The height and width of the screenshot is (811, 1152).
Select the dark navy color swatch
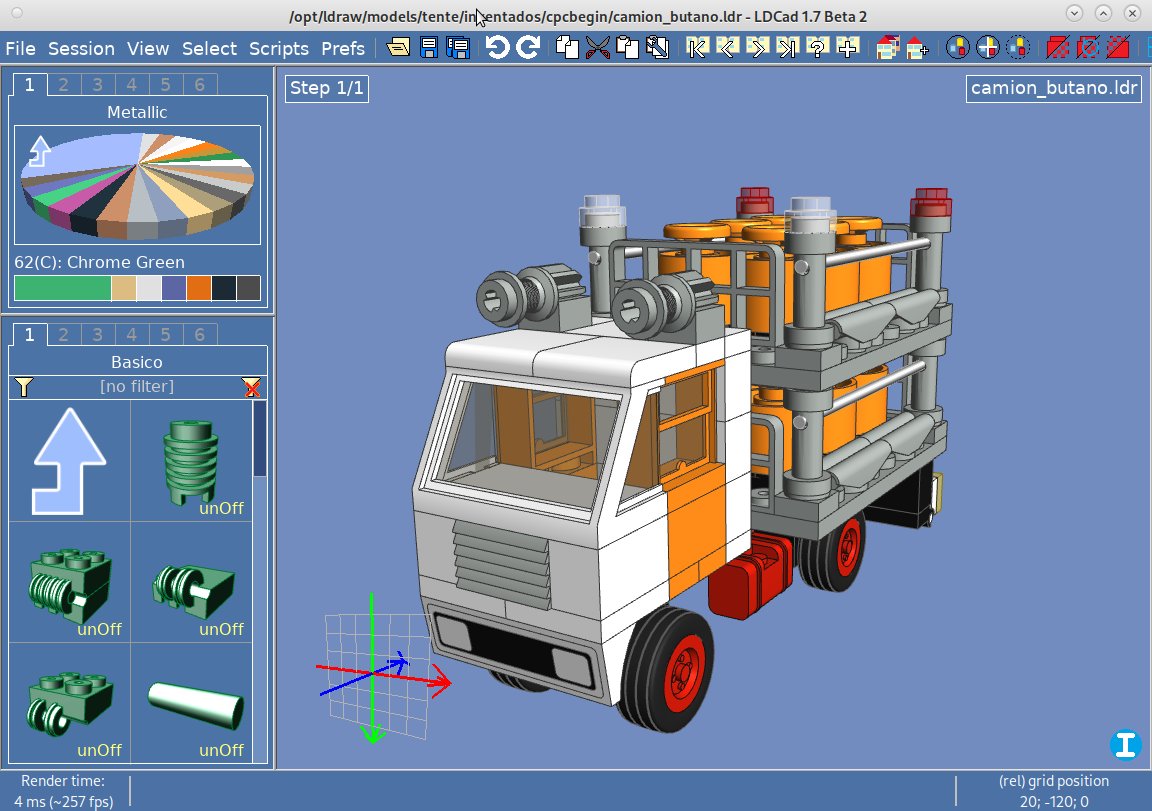[x=224, y=288]
